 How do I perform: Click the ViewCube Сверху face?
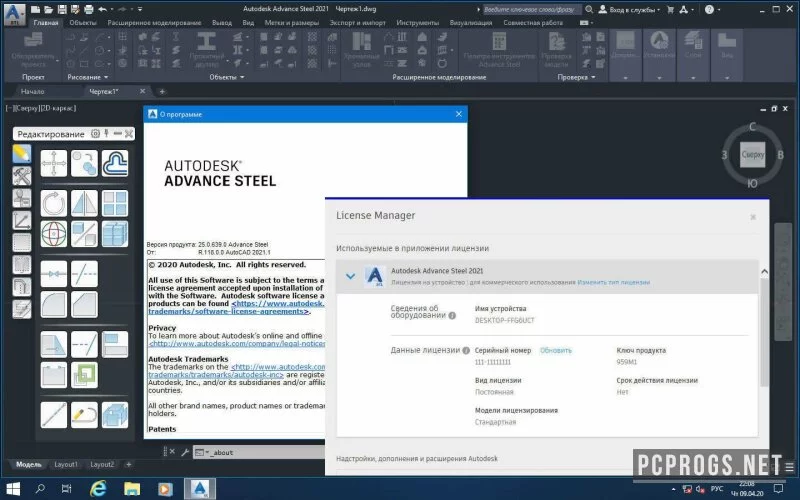coord(753,154)
